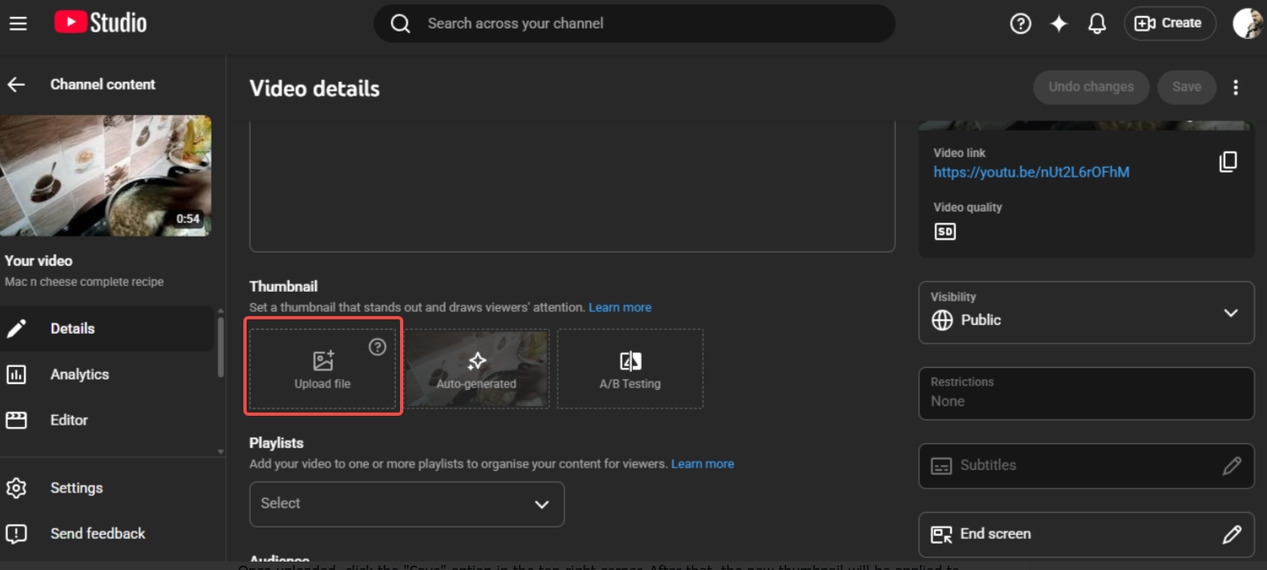1267x570 pixels.
Task: Click the Editor film strip icon
Action: (16, 420)
